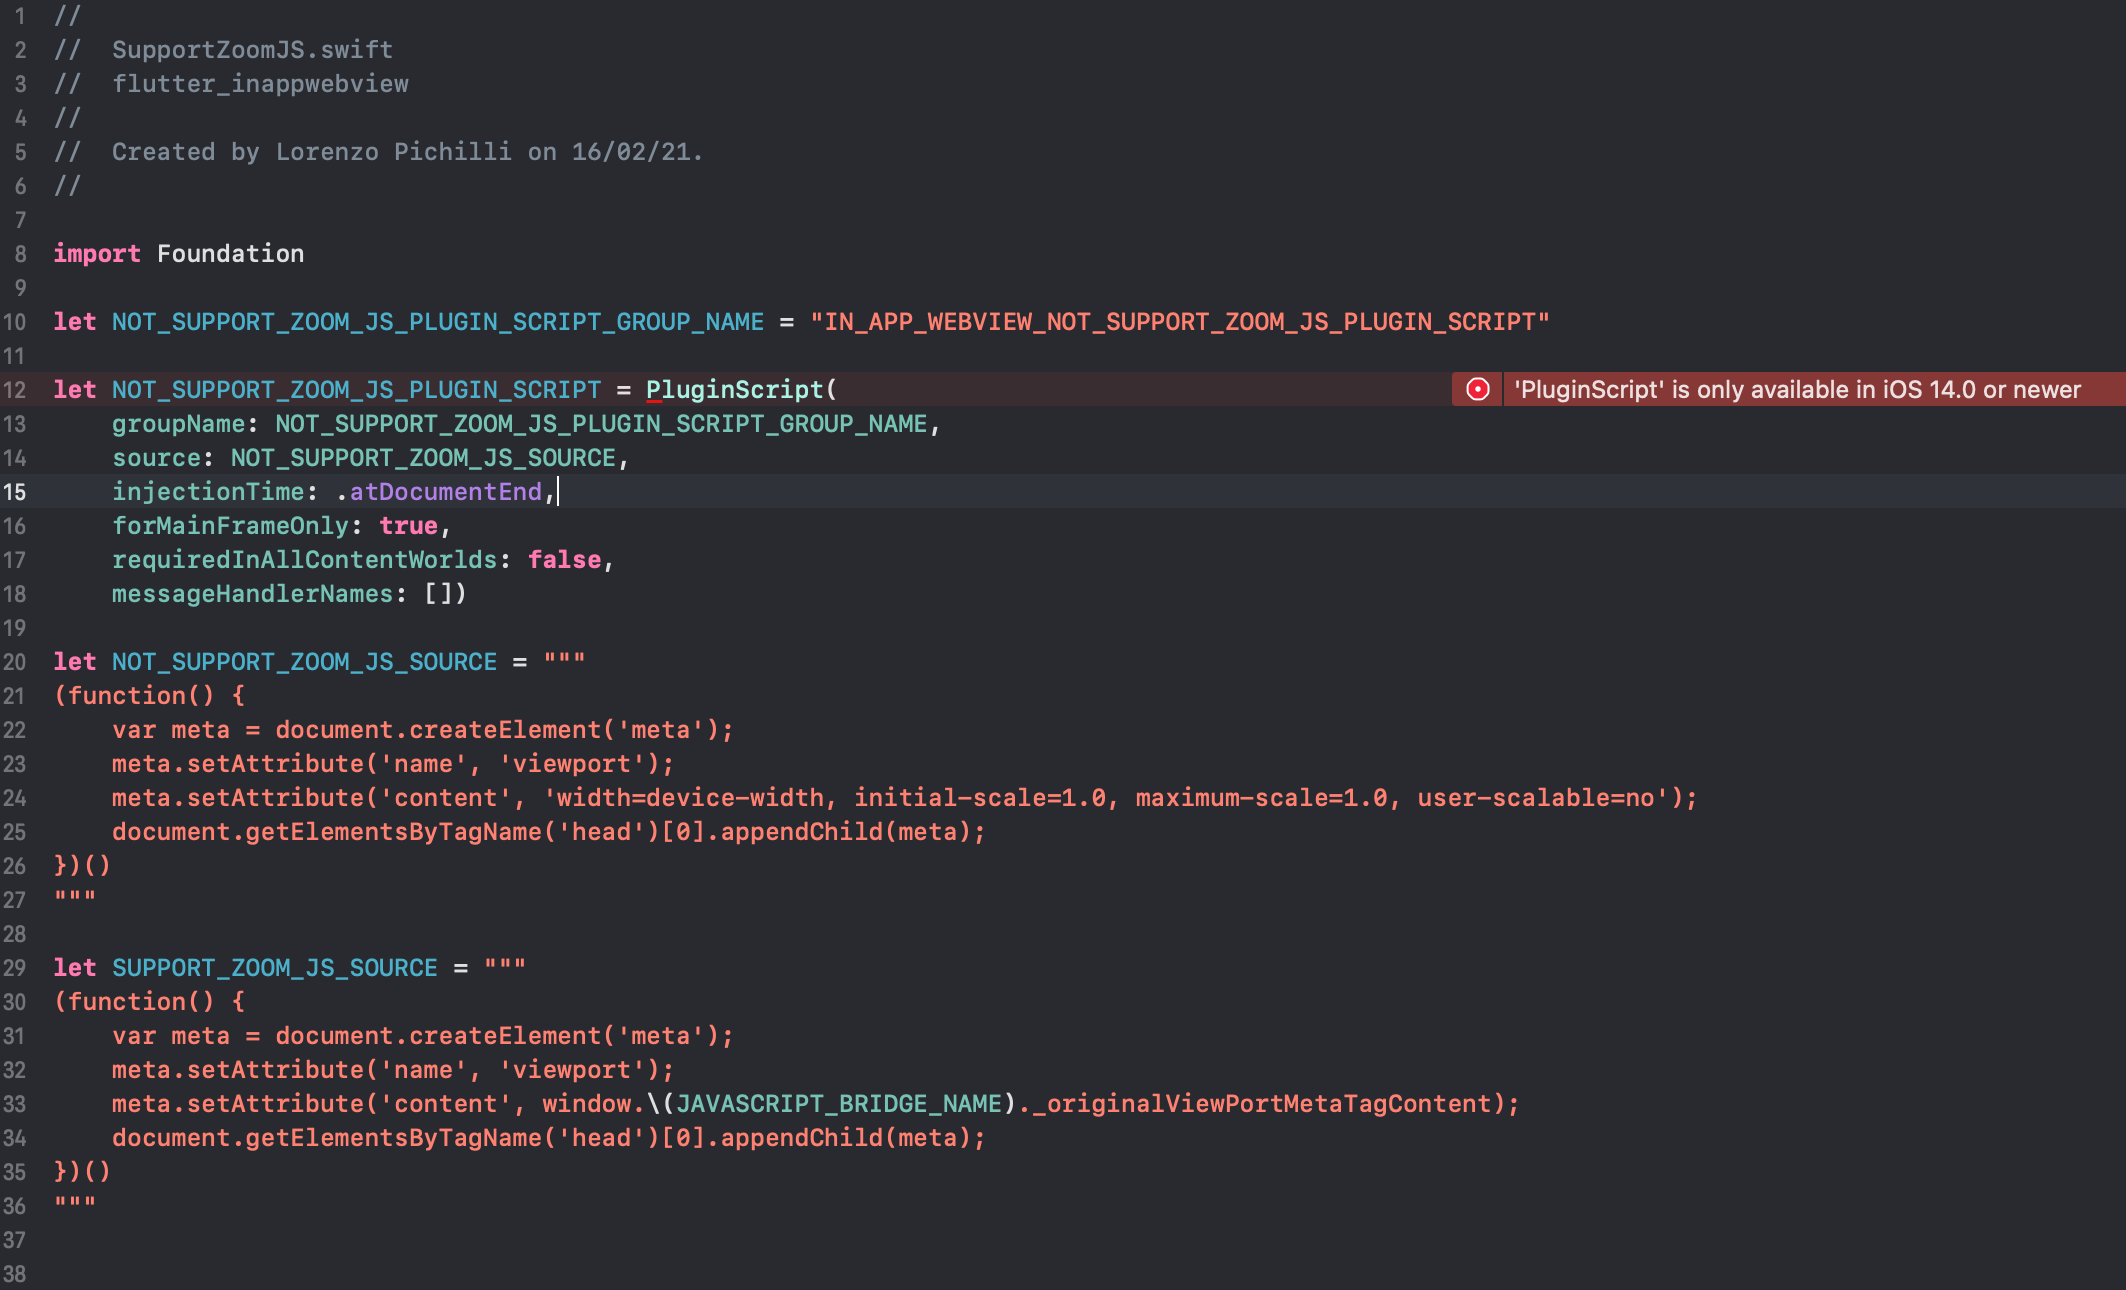This screenshot has width=2126, height=1290.
Task: Open the 'PluginScript' iOS 14.0 error message
Action: pos(1795,390)
